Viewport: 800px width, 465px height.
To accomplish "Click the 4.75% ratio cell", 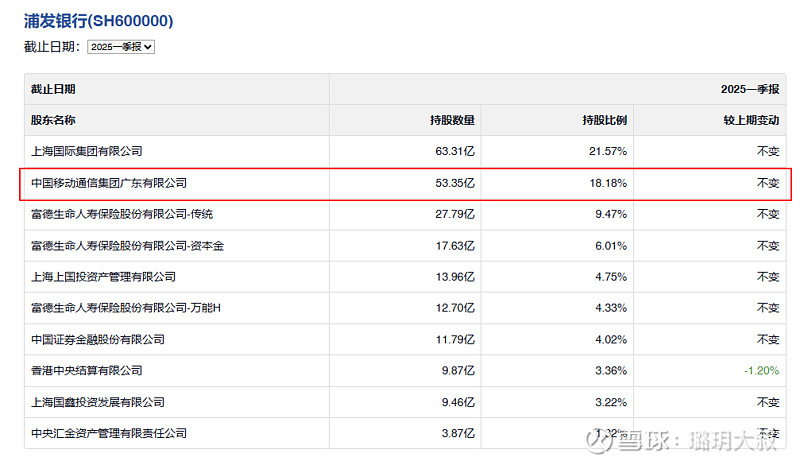I will (x=611, y=277).
